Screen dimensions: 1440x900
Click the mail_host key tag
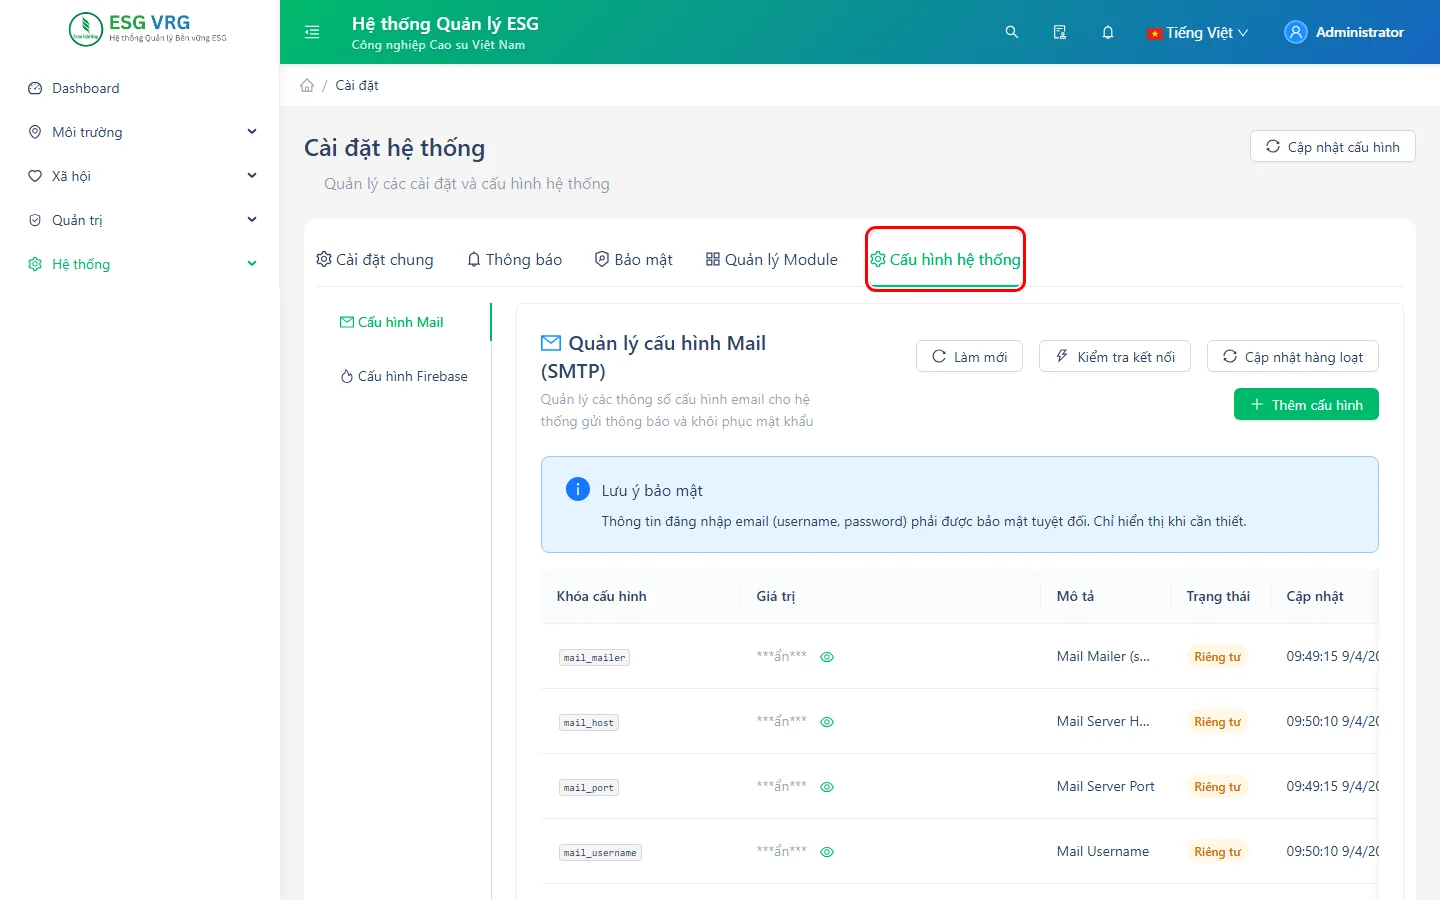point(589,722)
